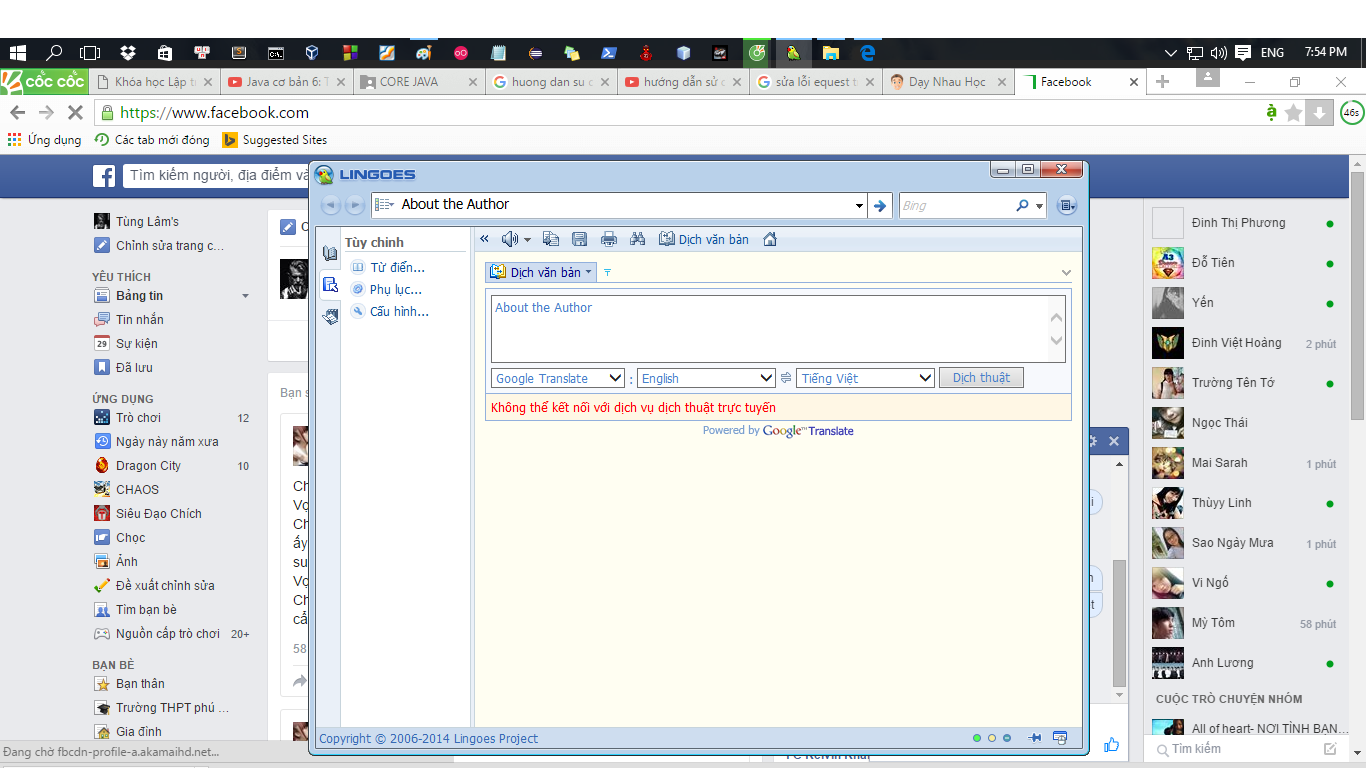Stop page loading with X button
The height and width of the screenshot is (768, 1366).
[x=74, y=113]
